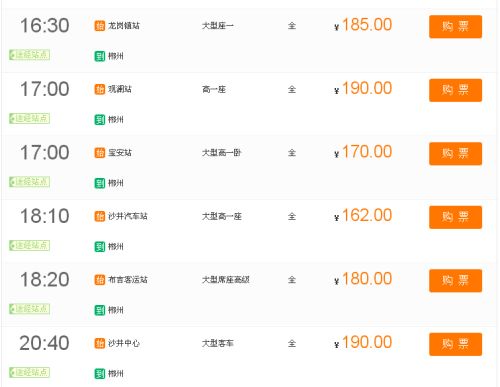This screenshot has height=387, width=500.
Task: Buy ticket for the 18:10 departure
Action: (x=455, y=217)
